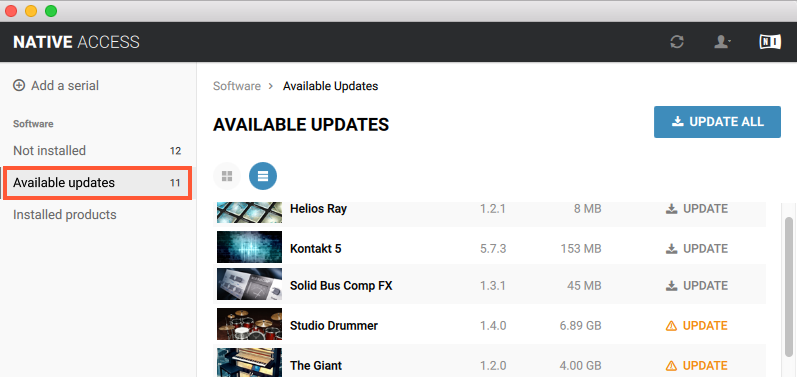This screenshot has height=377, width=797.
Task: Click The Giant product name
Action: click(x=316, y=365)
